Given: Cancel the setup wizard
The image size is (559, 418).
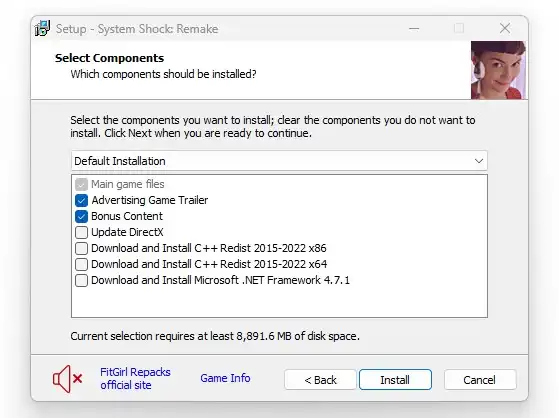Looking at the screenshot, I should tap(480, 380).
